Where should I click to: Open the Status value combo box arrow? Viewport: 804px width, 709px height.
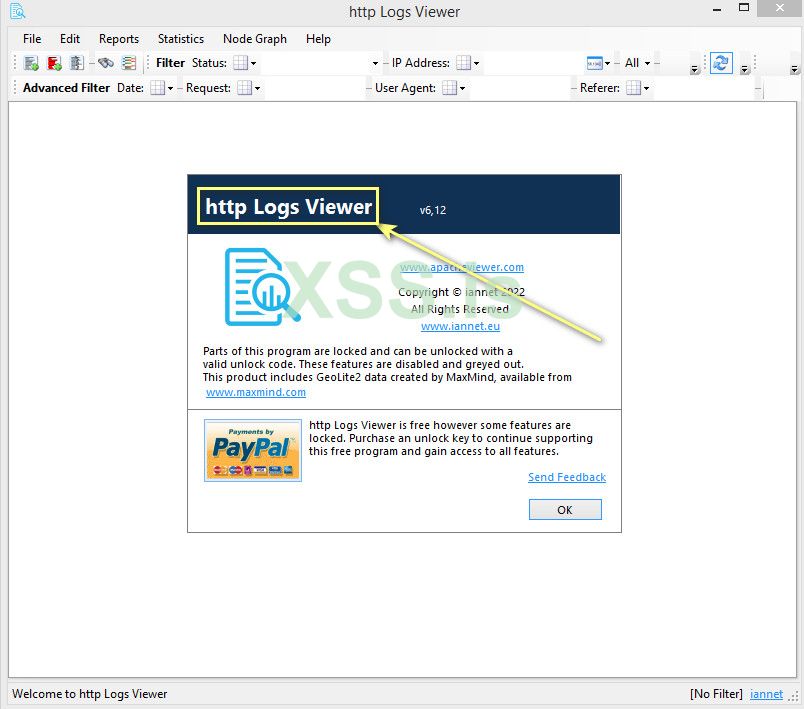375,63
